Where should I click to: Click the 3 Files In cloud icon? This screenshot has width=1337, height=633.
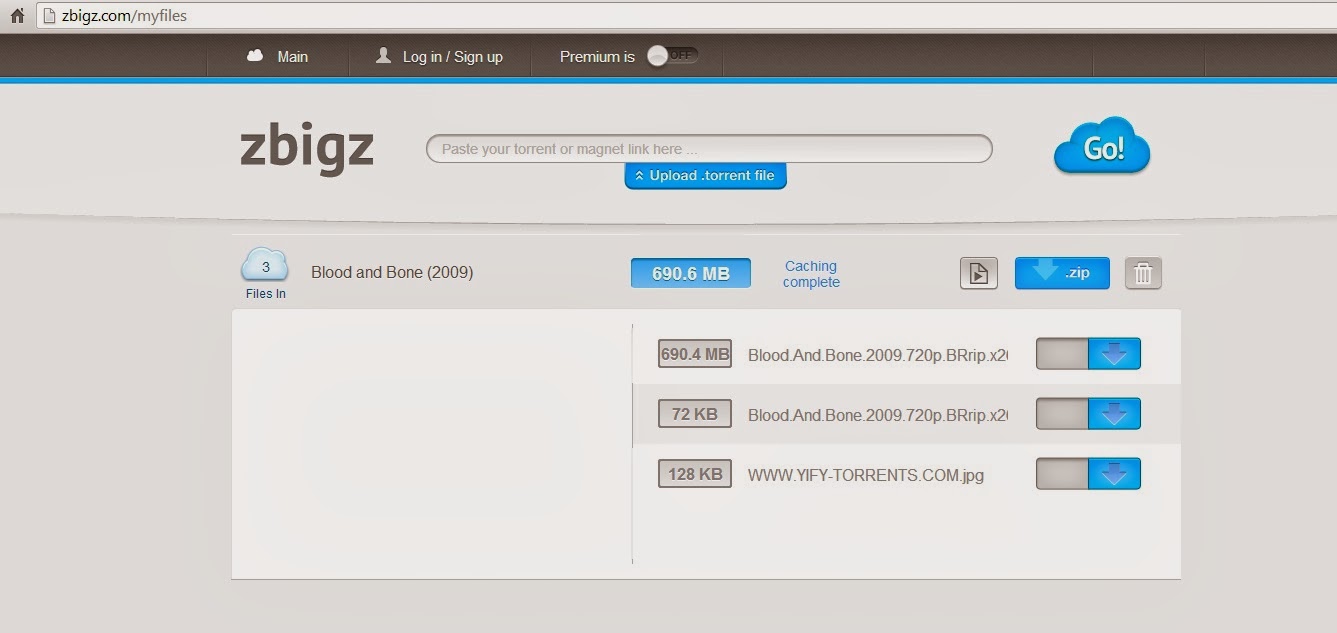click(265, 266)
